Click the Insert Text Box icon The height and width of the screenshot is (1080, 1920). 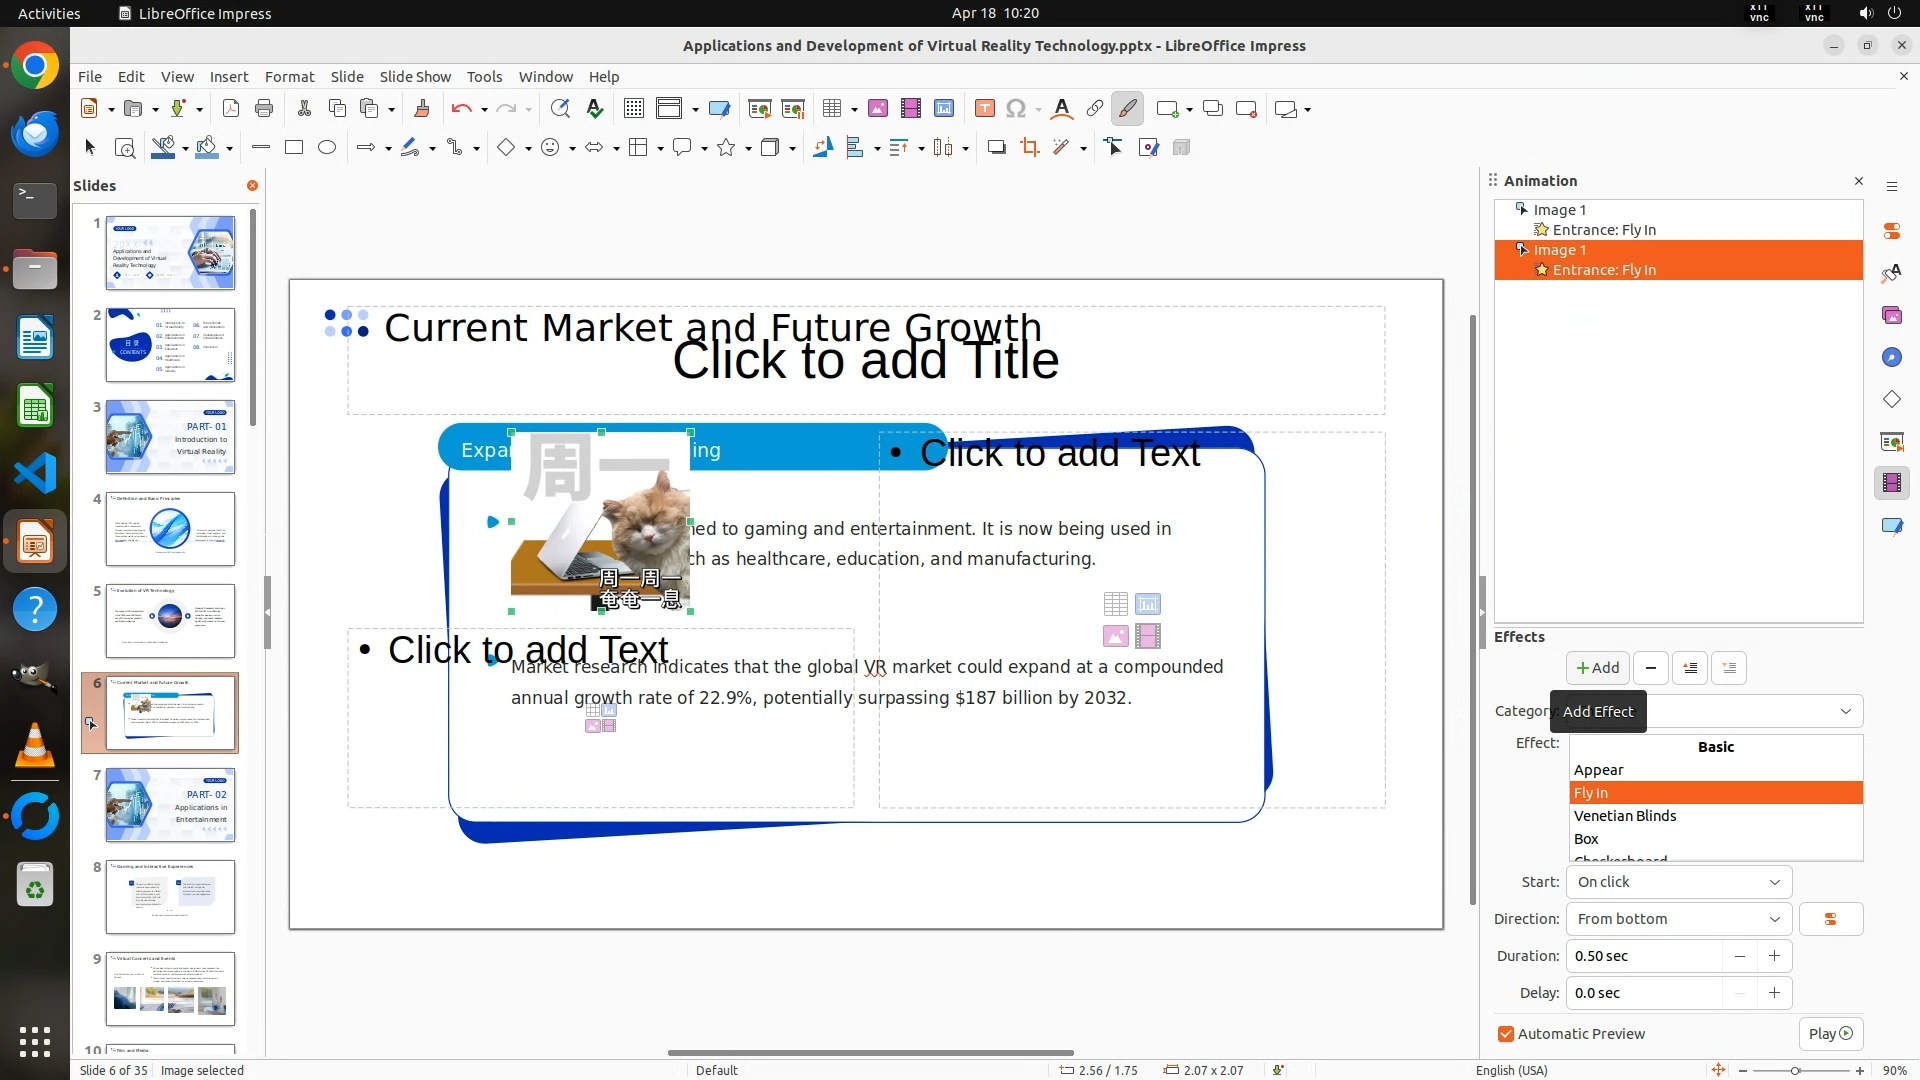tap(984, 109)
